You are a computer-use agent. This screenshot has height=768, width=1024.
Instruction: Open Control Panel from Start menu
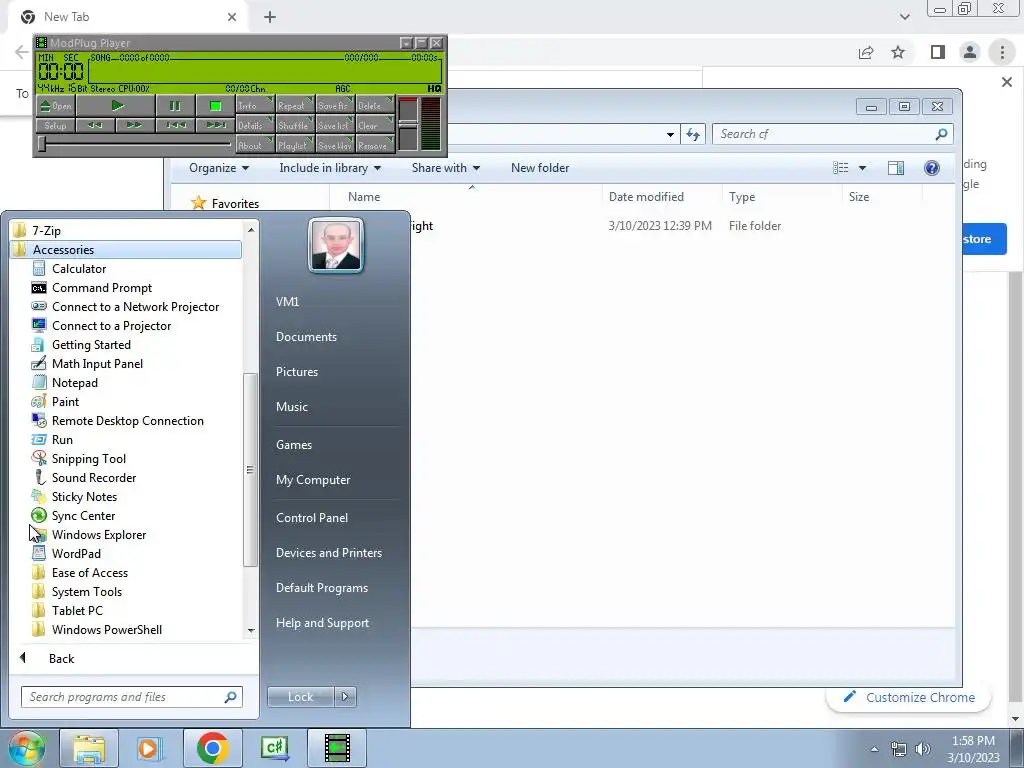click(312, 517)
